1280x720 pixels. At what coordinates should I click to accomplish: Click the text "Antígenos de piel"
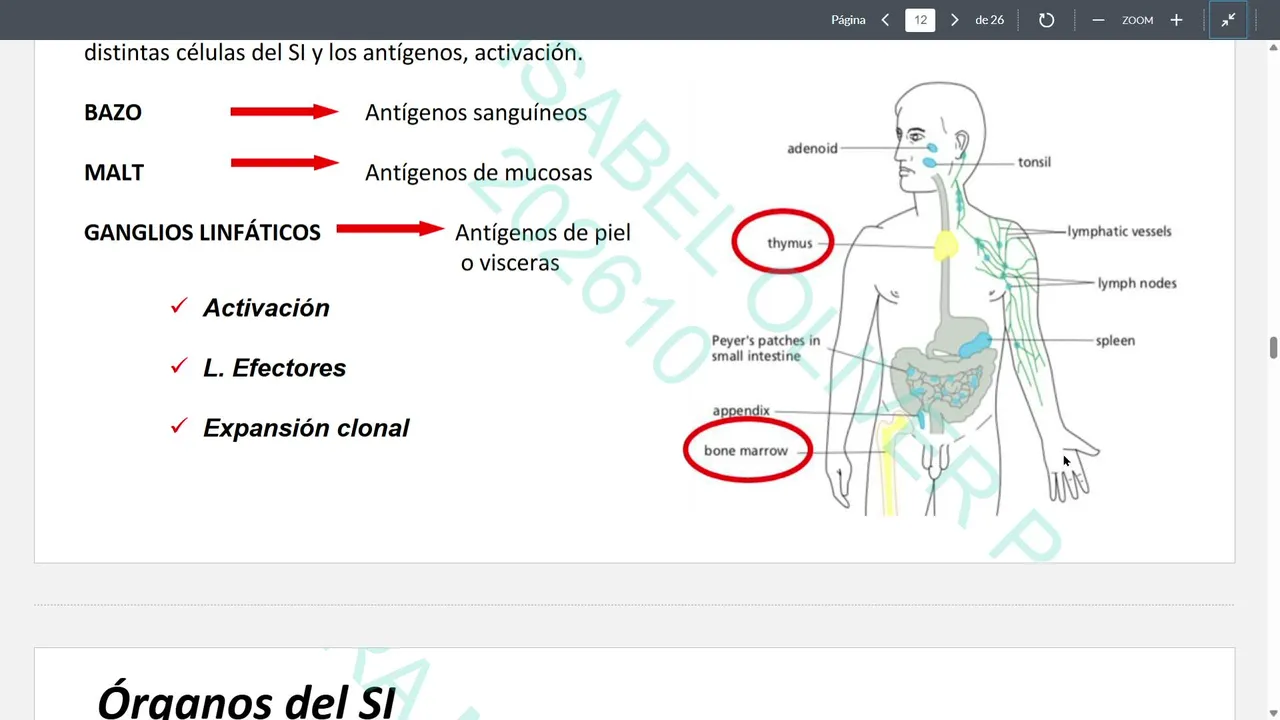click(x=543, y=232)
